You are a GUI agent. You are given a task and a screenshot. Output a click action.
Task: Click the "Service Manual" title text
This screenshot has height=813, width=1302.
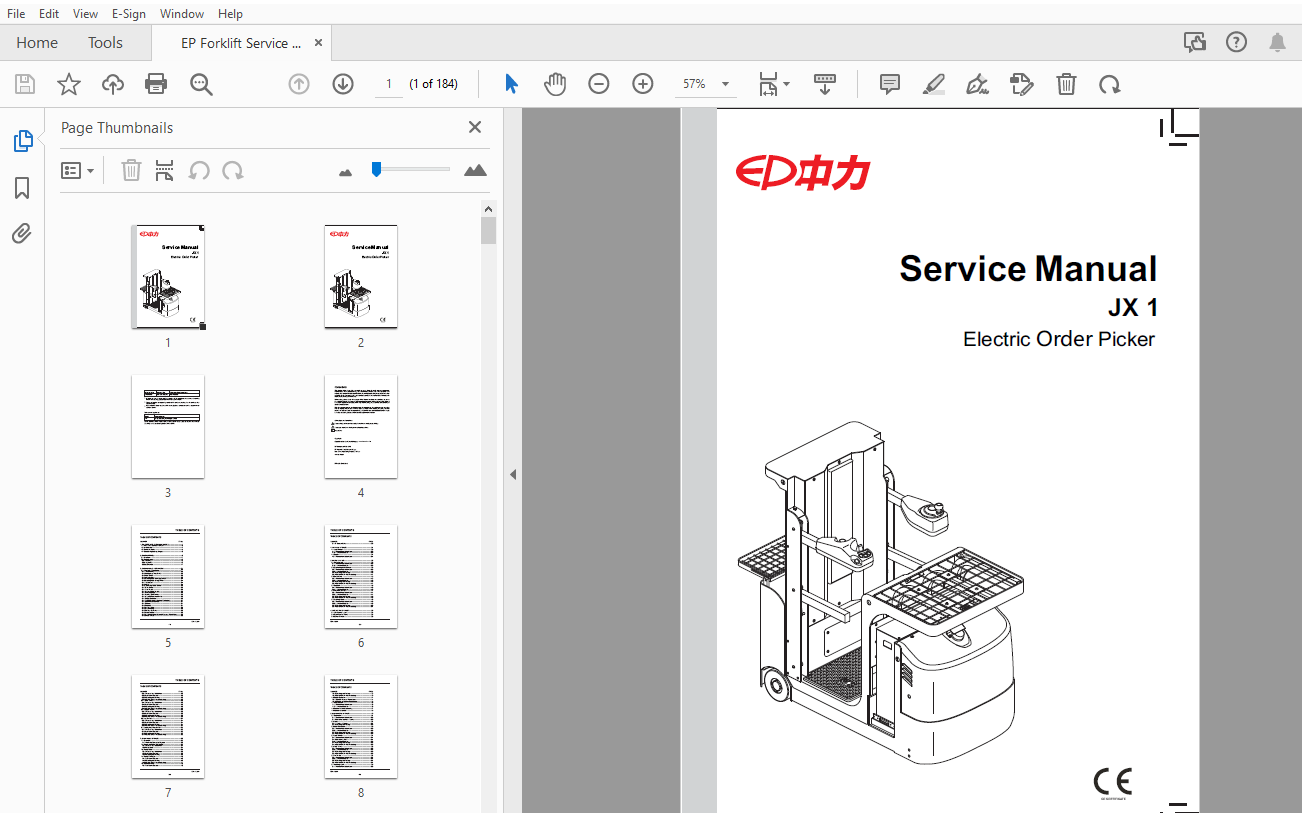[x=1028, y=268]
